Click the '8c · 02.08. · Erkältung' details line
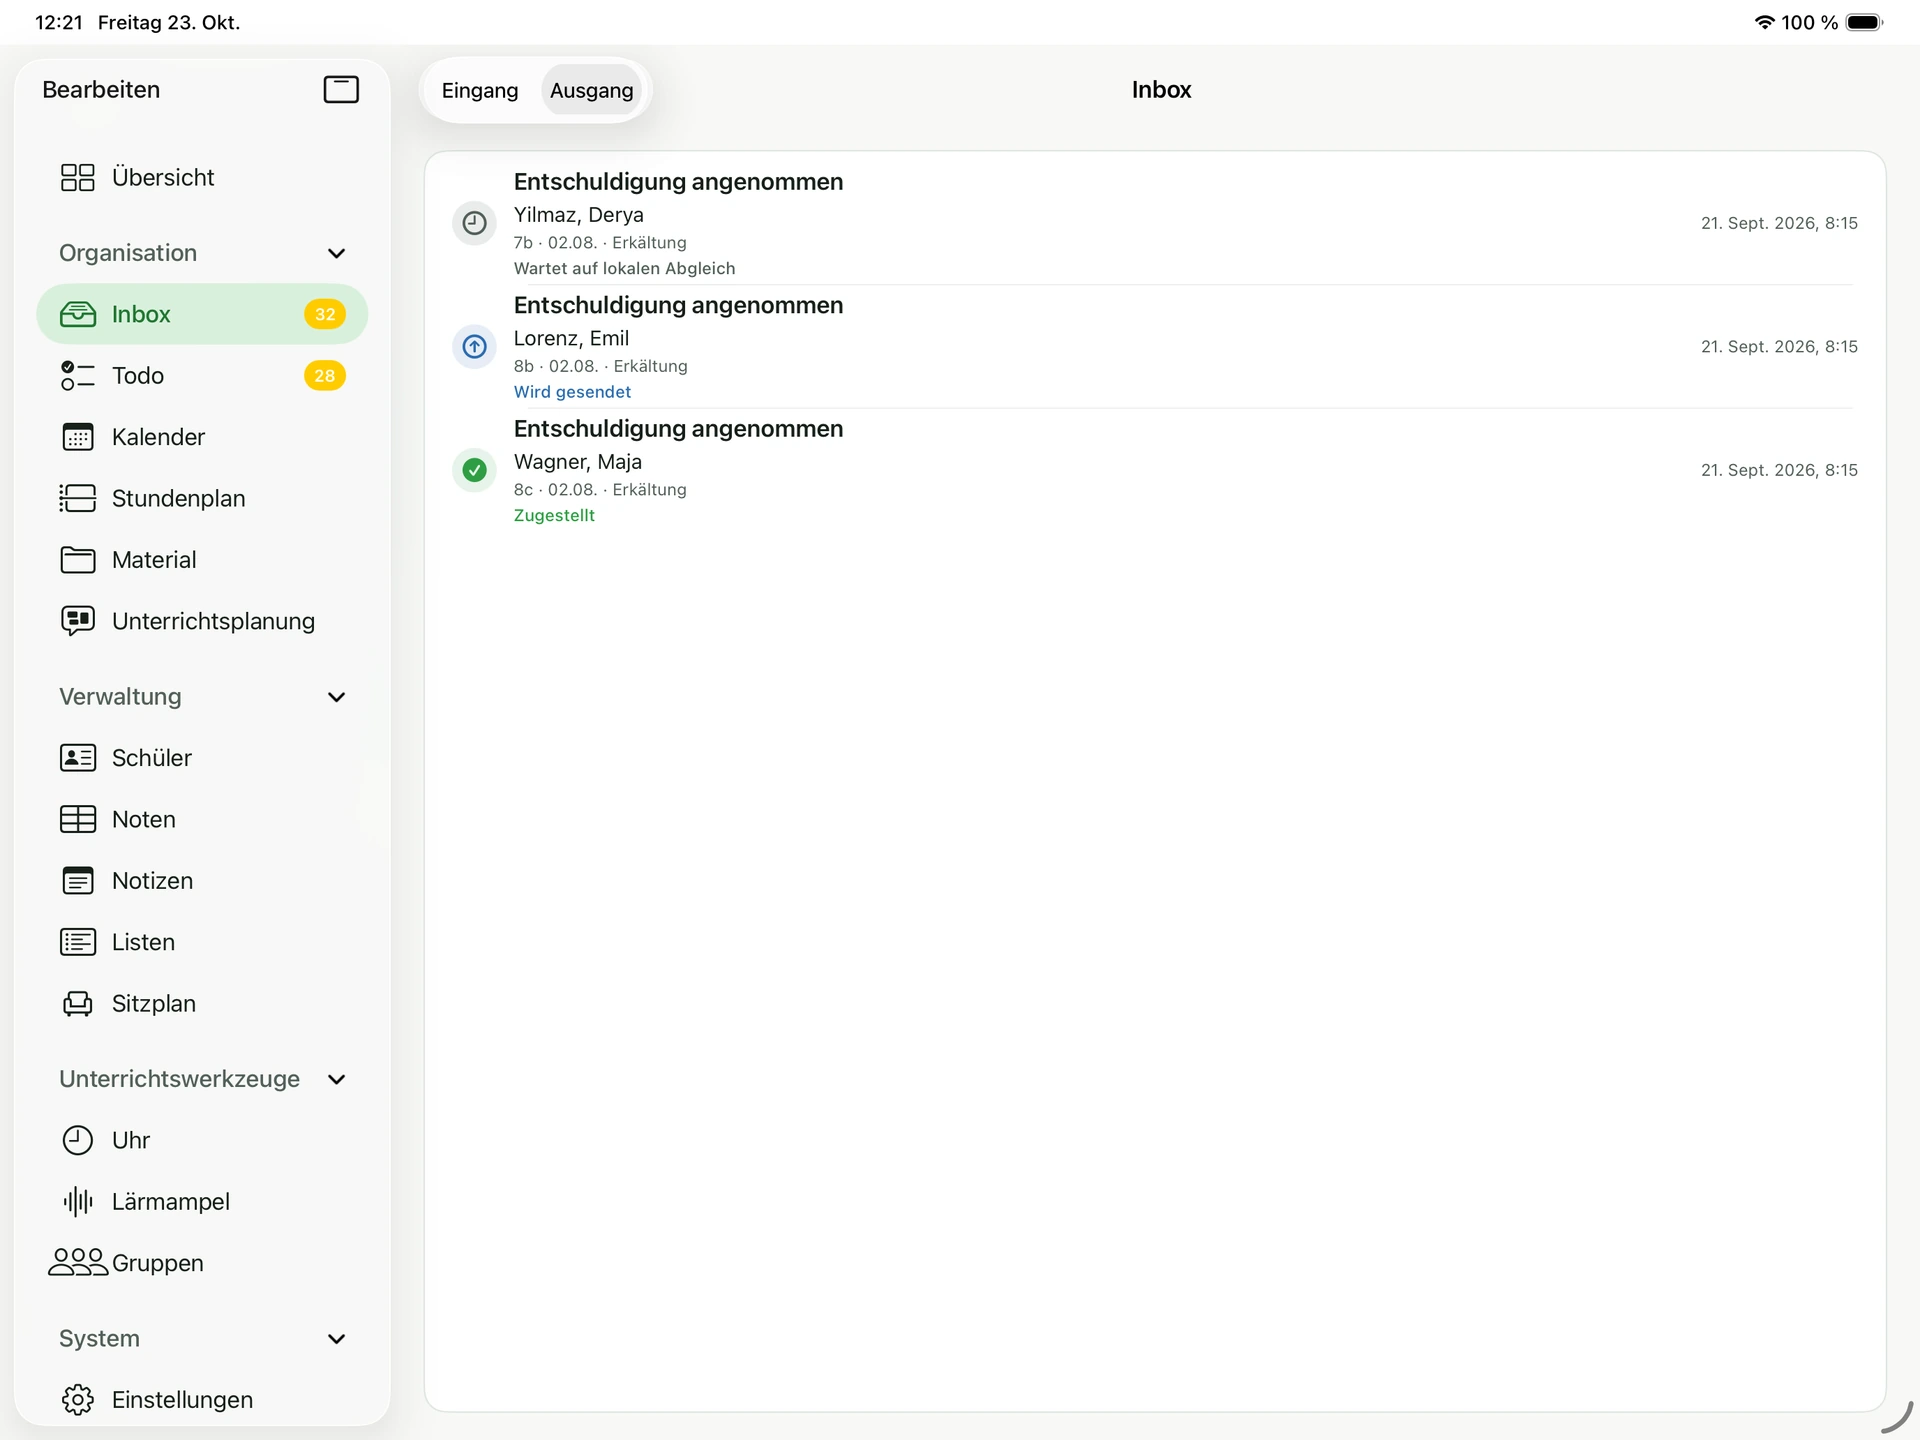Image resolution: width=1920 pixels, height=1440 pixels. click(600, 490)
